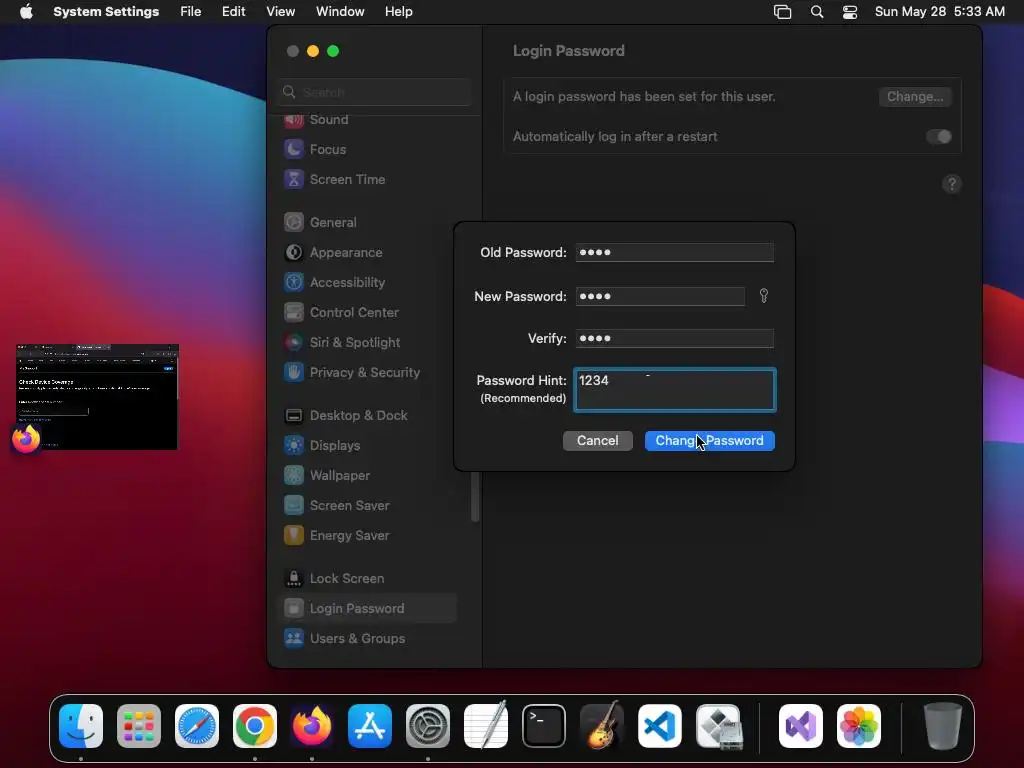Click Siri & Spotlight icon
This screenshot has width=1024, height=768.
294,342
